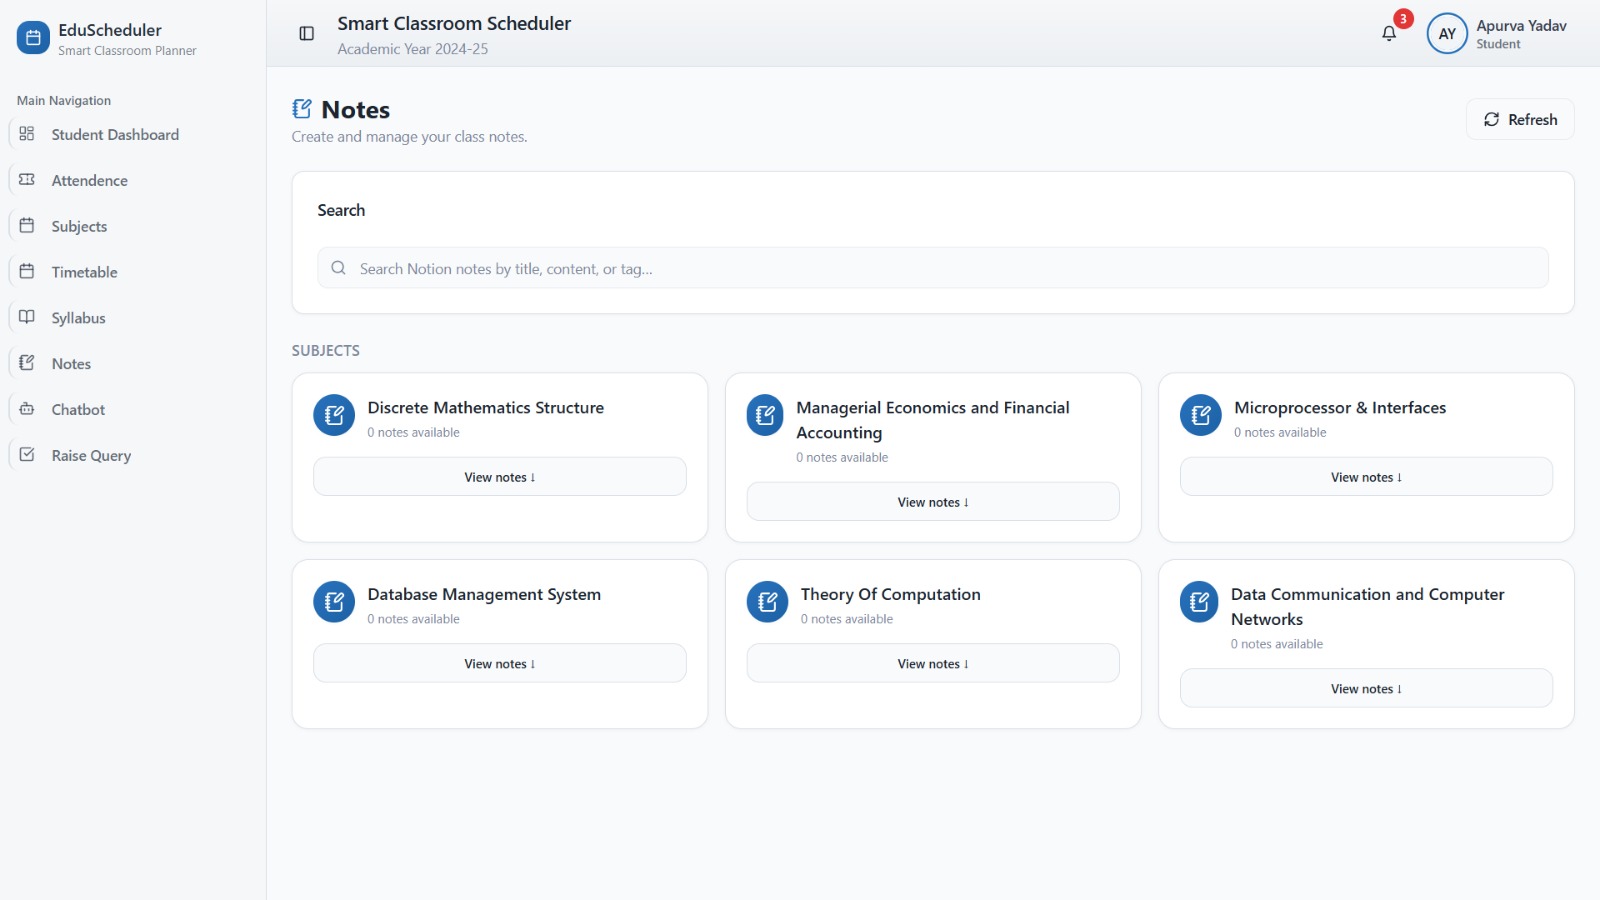Screen dimensions: 1600x900
Task: Click the Smart Classroom Scheduler header title
Action: coord(454,24)
